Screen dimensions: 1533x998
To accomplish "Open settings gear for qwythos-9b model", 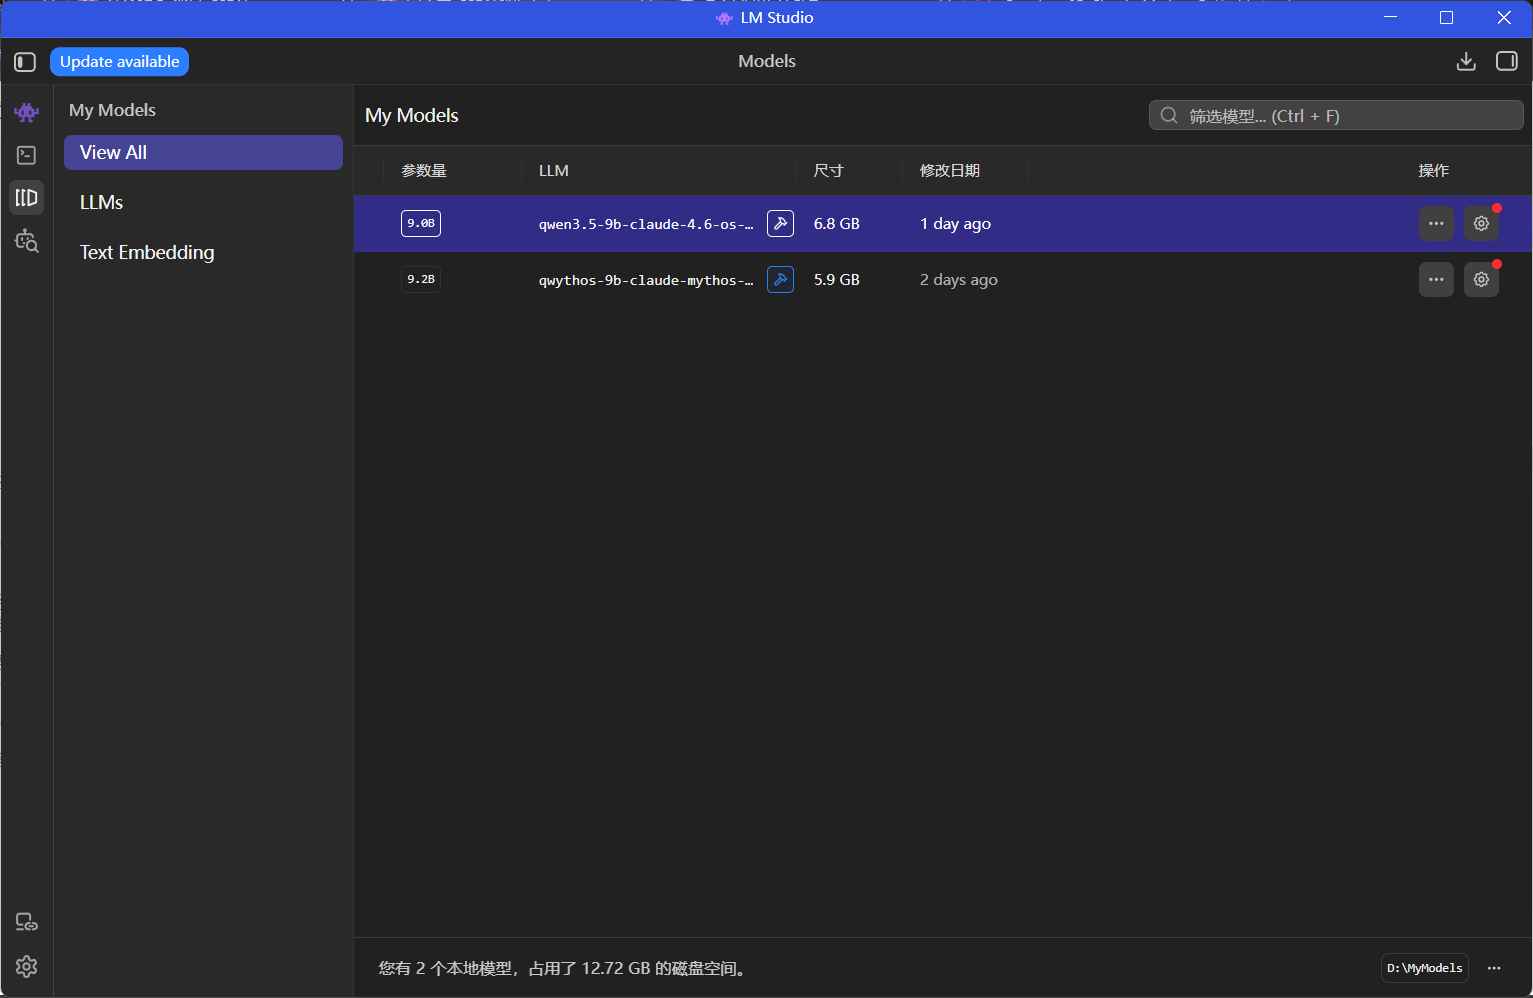I will (x=1481, y=279).
